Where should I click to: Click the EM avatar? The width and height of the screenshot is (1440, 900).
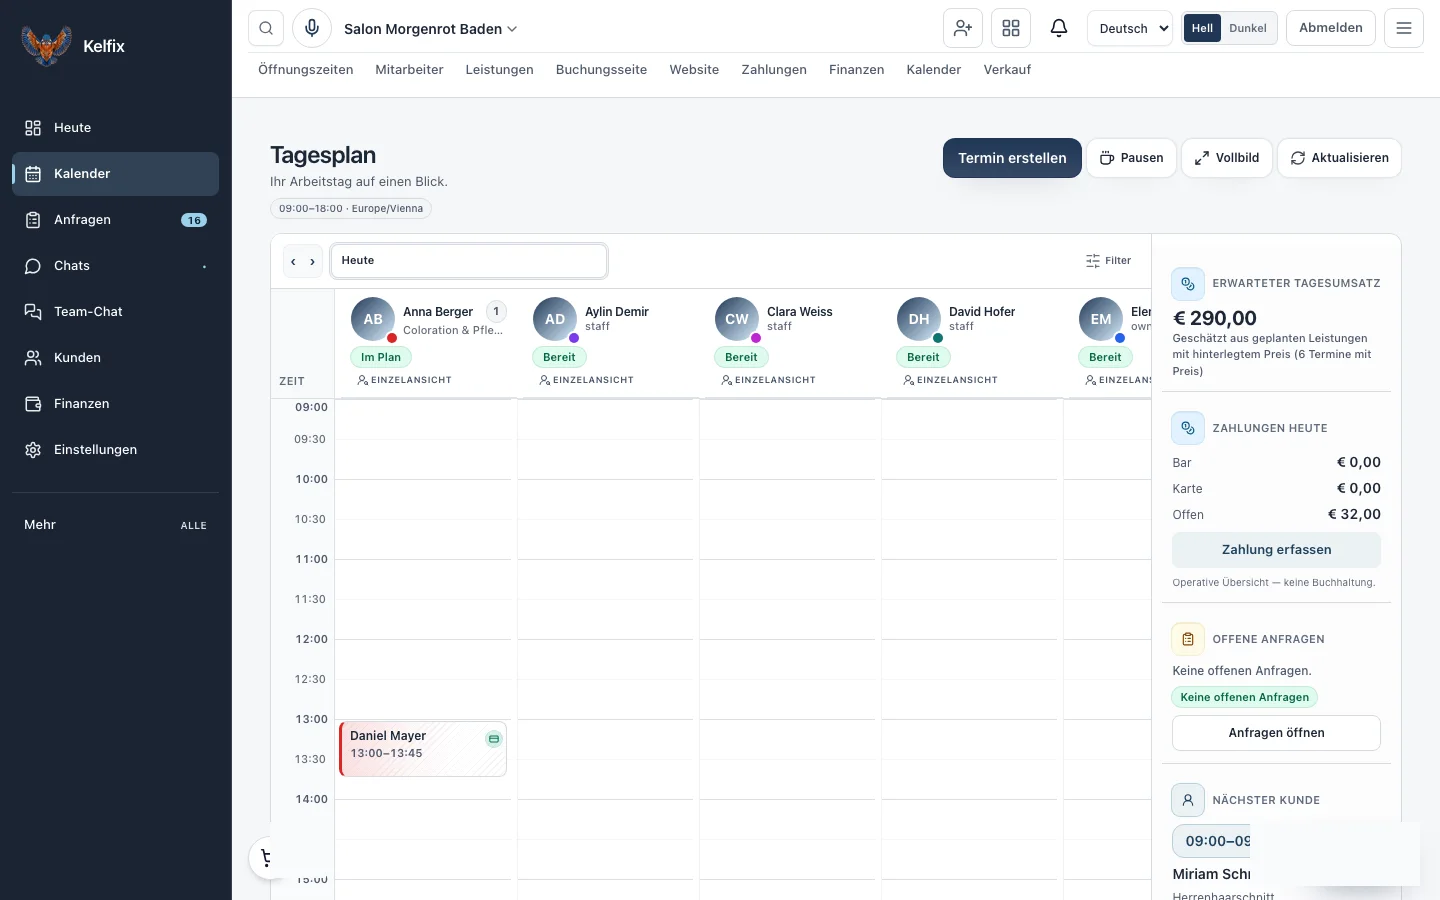click(1101, 319)
